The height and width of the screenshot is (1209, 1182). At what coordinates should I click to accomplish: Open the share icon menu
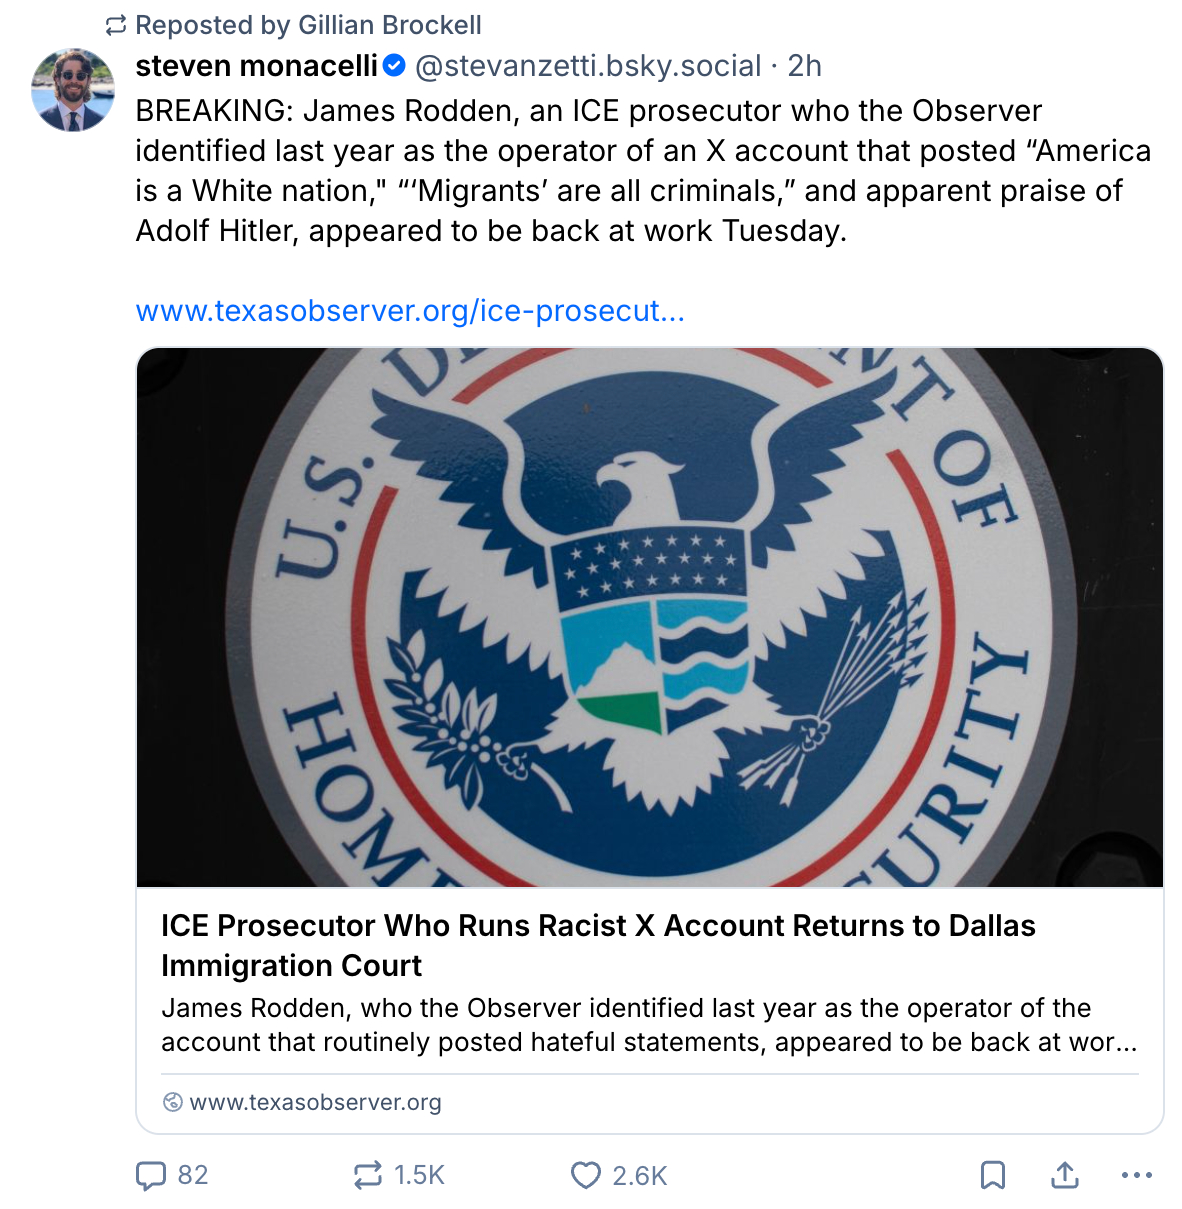click(x=1065, y=1175)
